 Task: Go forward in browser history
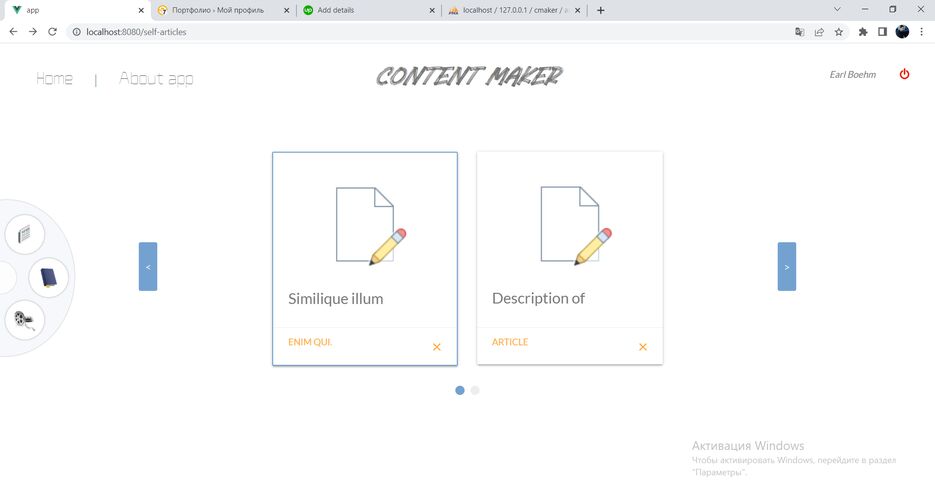33,32
